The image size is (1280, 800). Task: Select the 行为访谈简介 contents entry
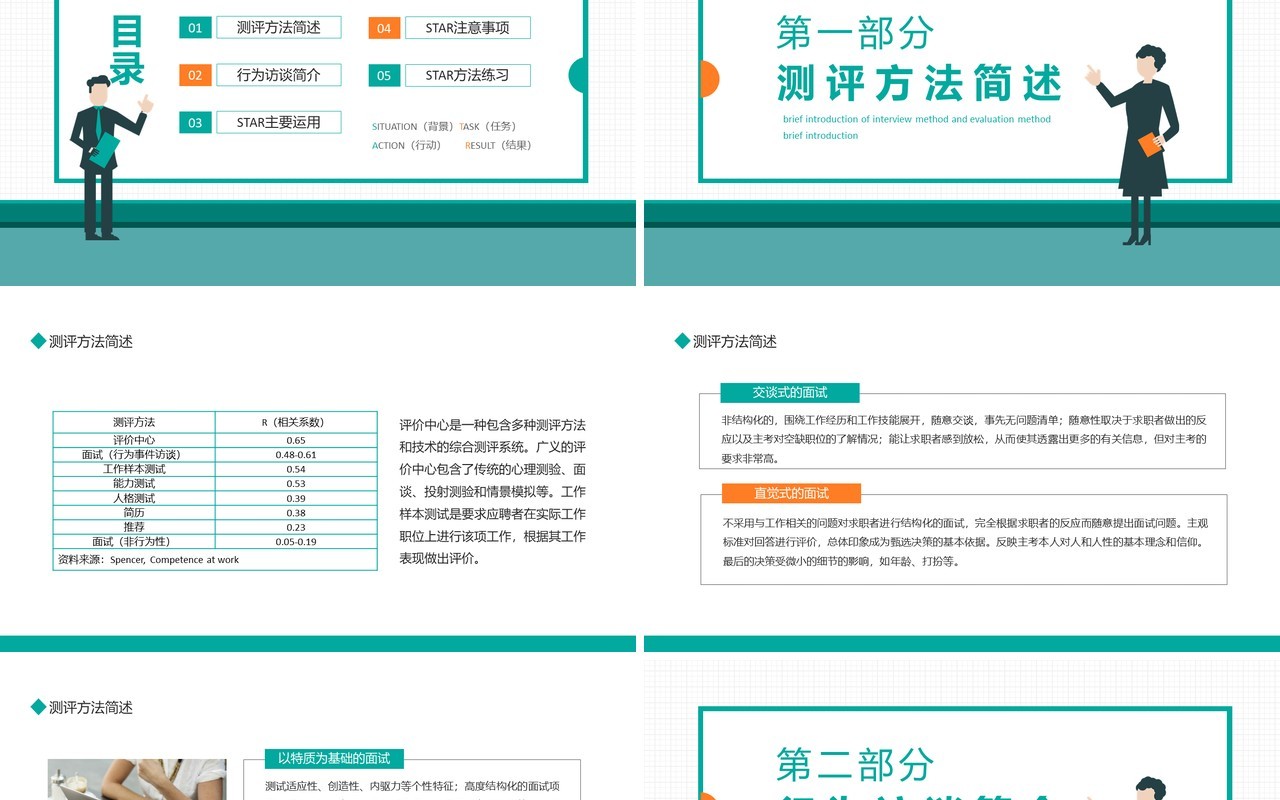279,75
